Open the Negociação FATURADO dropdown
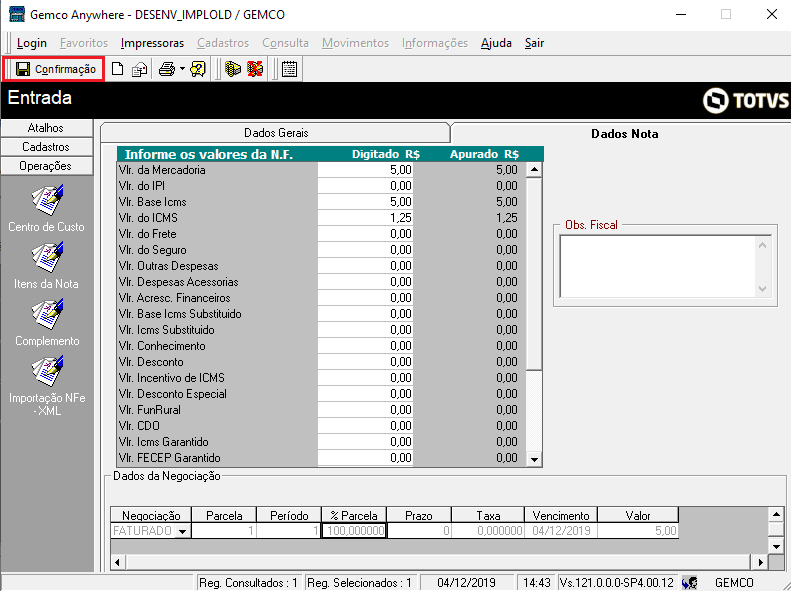 pos(183,531)
